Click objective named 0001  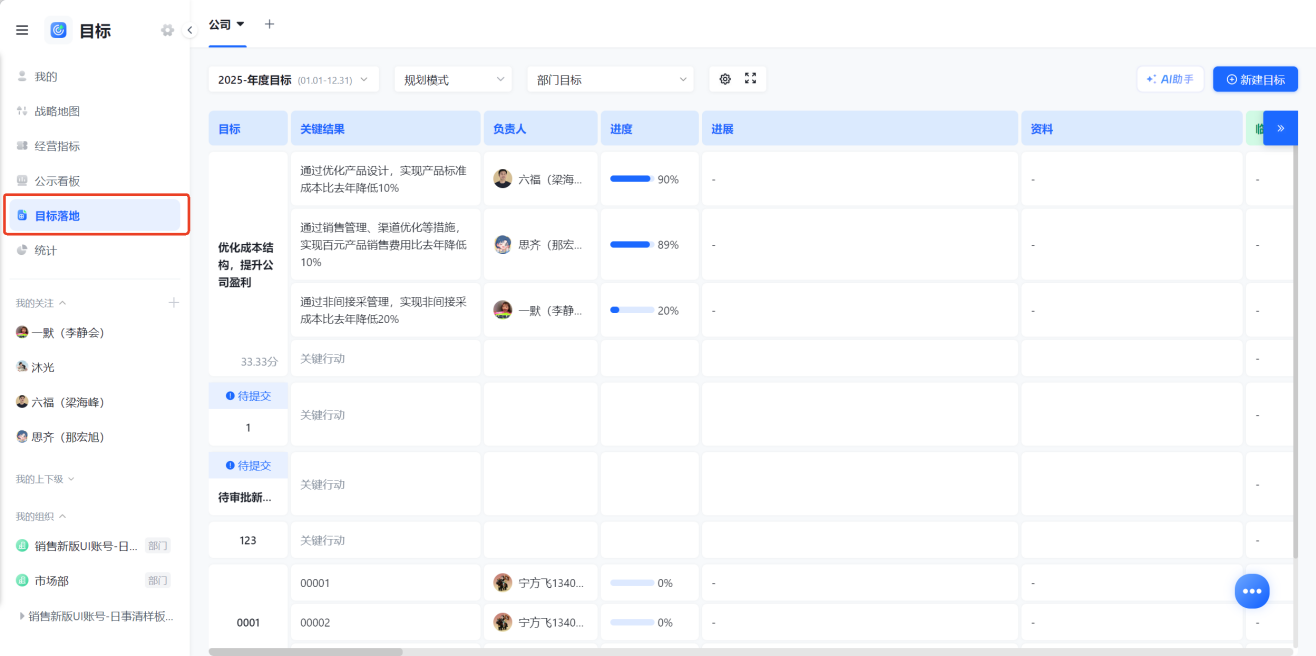(248, 622)
